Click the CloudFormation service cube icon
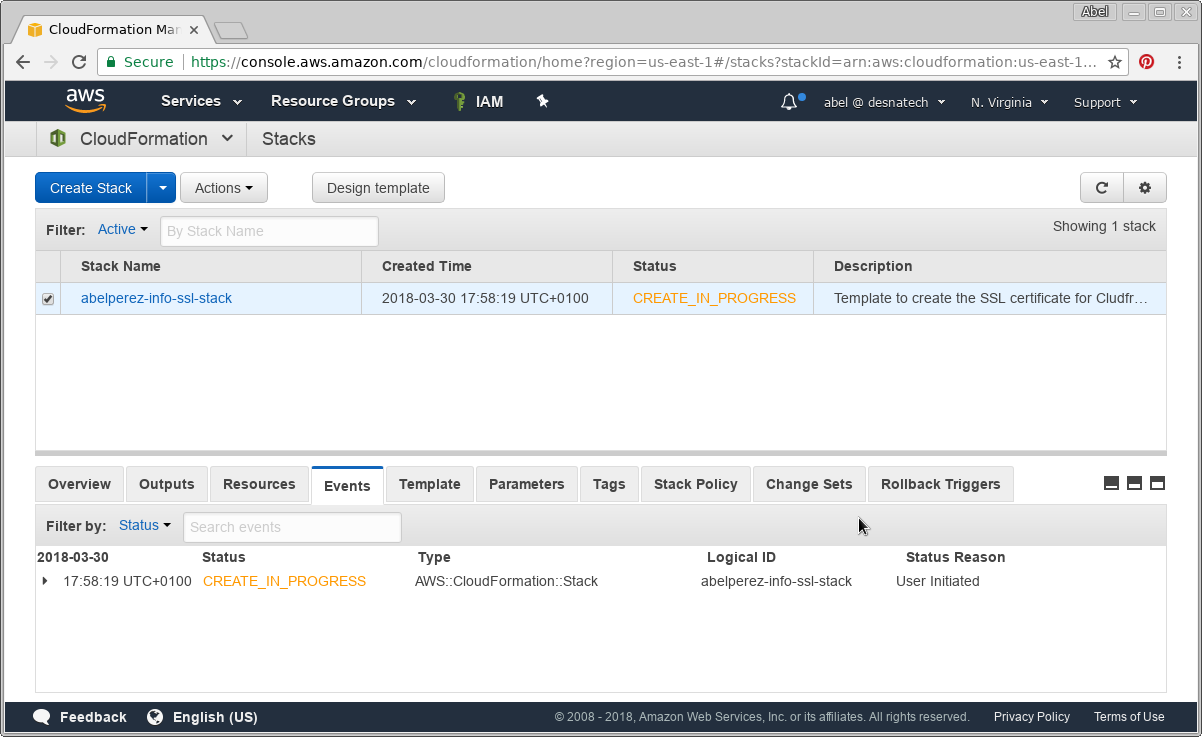This screenshot has height=737, width=1202. [x=58, y=139]
